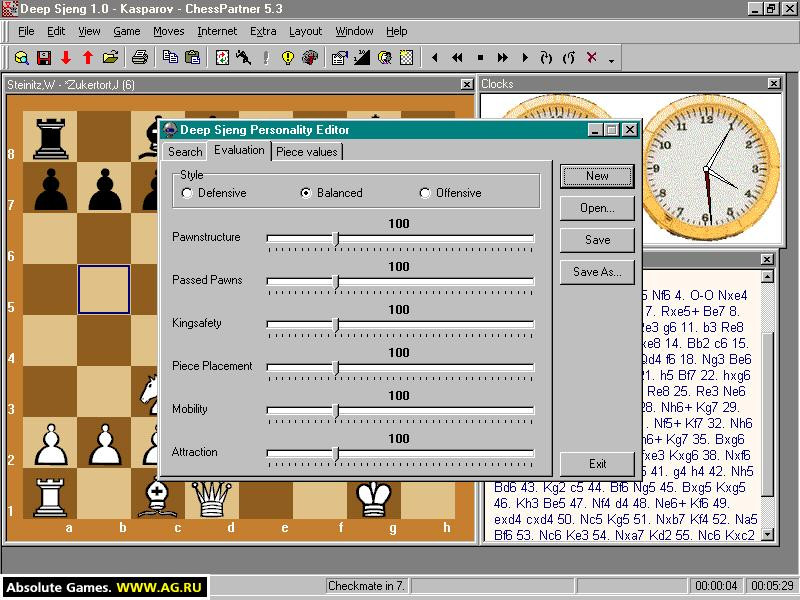This screenshot has height=600, width=800.
Task: Select the Offensive style radio button
Action: pyautogui.click(x=424, y=193)
